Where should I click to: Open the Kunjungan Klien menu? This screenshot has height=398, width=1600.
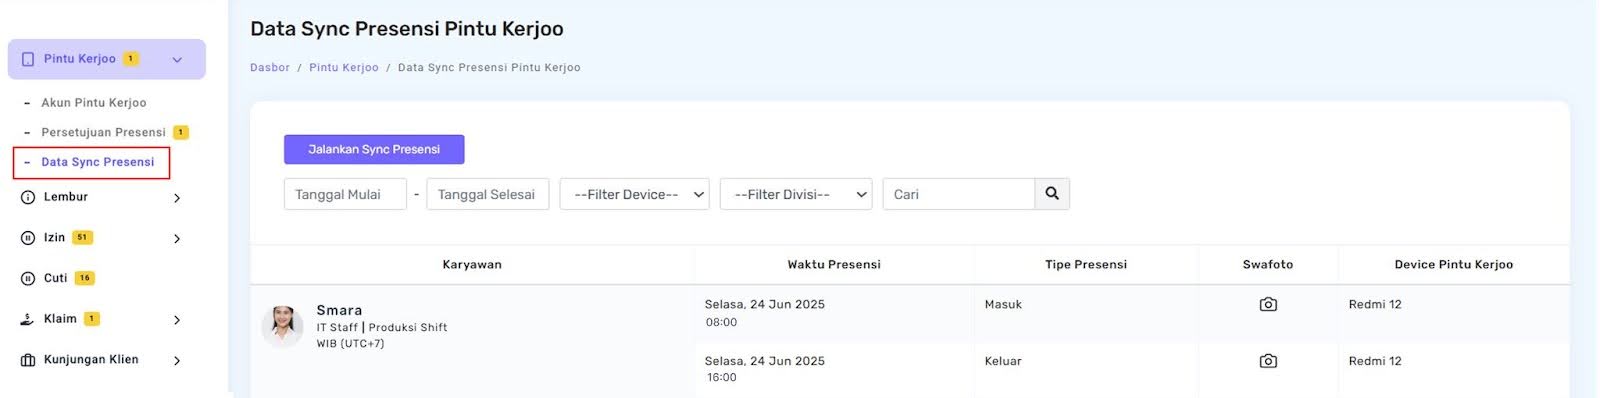point(91,360)
